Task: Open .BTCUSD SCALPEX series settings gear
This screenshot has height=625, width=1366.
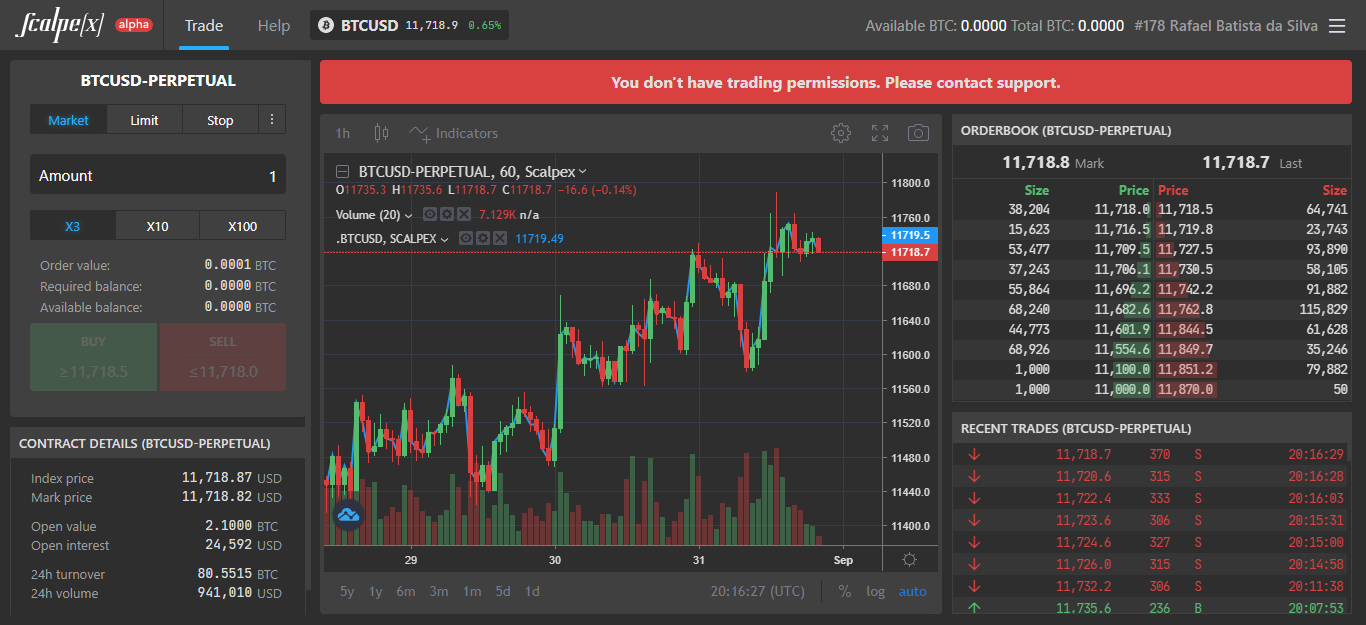Action: point(483,238)
